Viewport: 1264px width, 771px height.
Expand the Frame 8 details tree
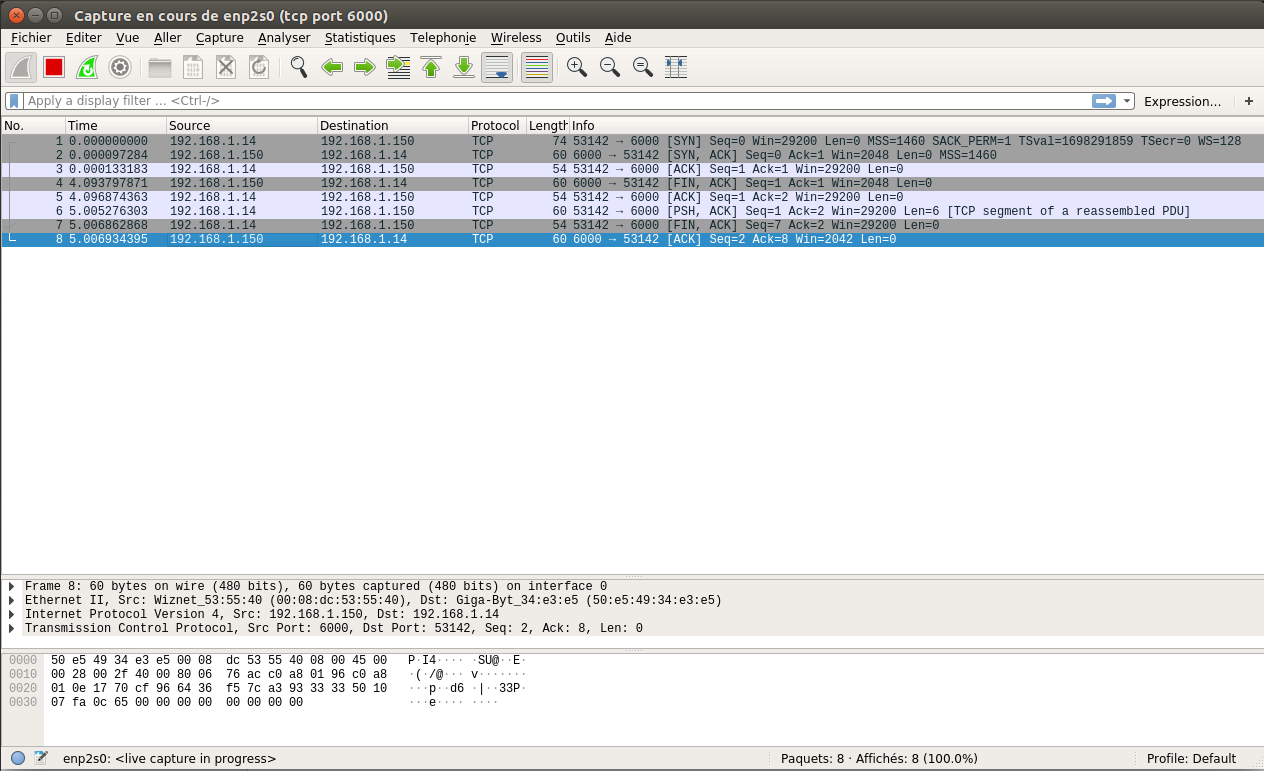point(12,586)
